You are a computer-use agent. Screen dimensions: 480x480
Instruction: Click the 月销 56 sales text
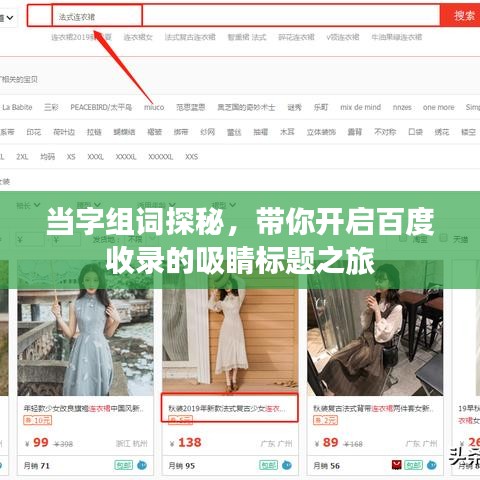[x=327, y=466]
